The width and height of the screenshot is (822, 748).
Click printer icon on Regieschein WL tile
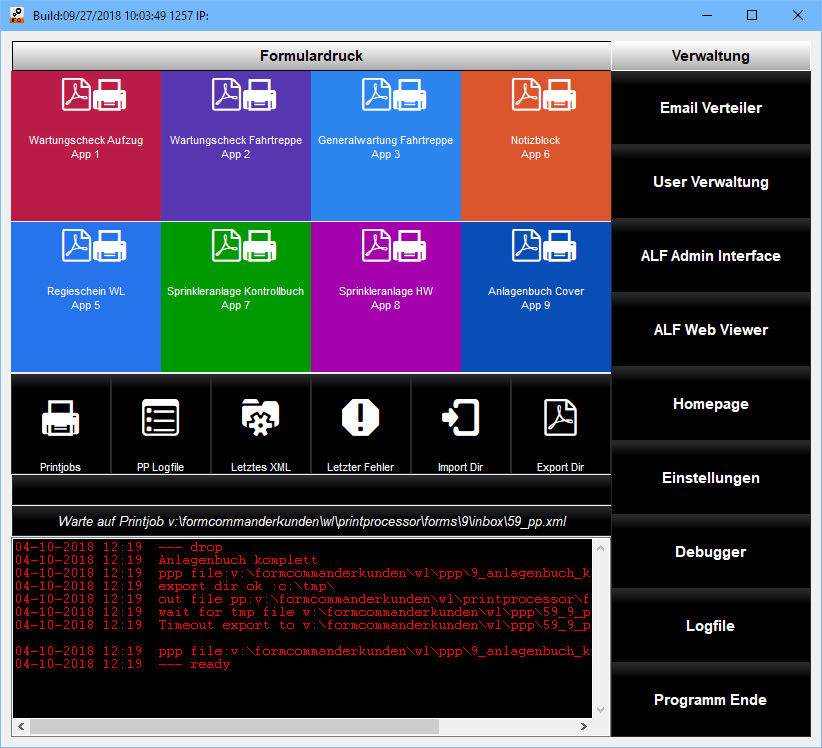(109, 245)
